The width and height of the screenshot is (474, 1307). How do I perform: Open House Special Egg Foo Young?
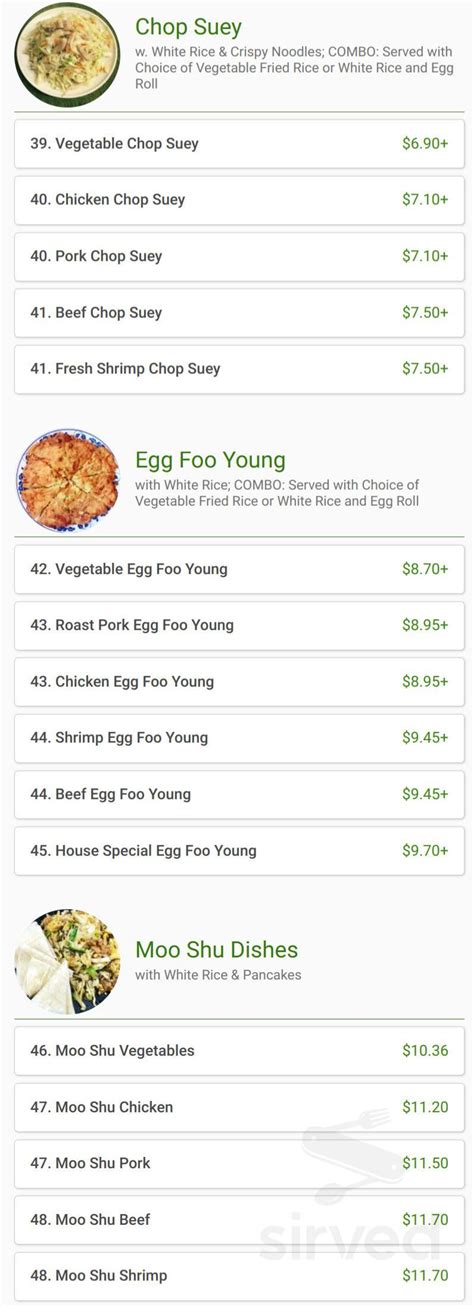point(239,851)
